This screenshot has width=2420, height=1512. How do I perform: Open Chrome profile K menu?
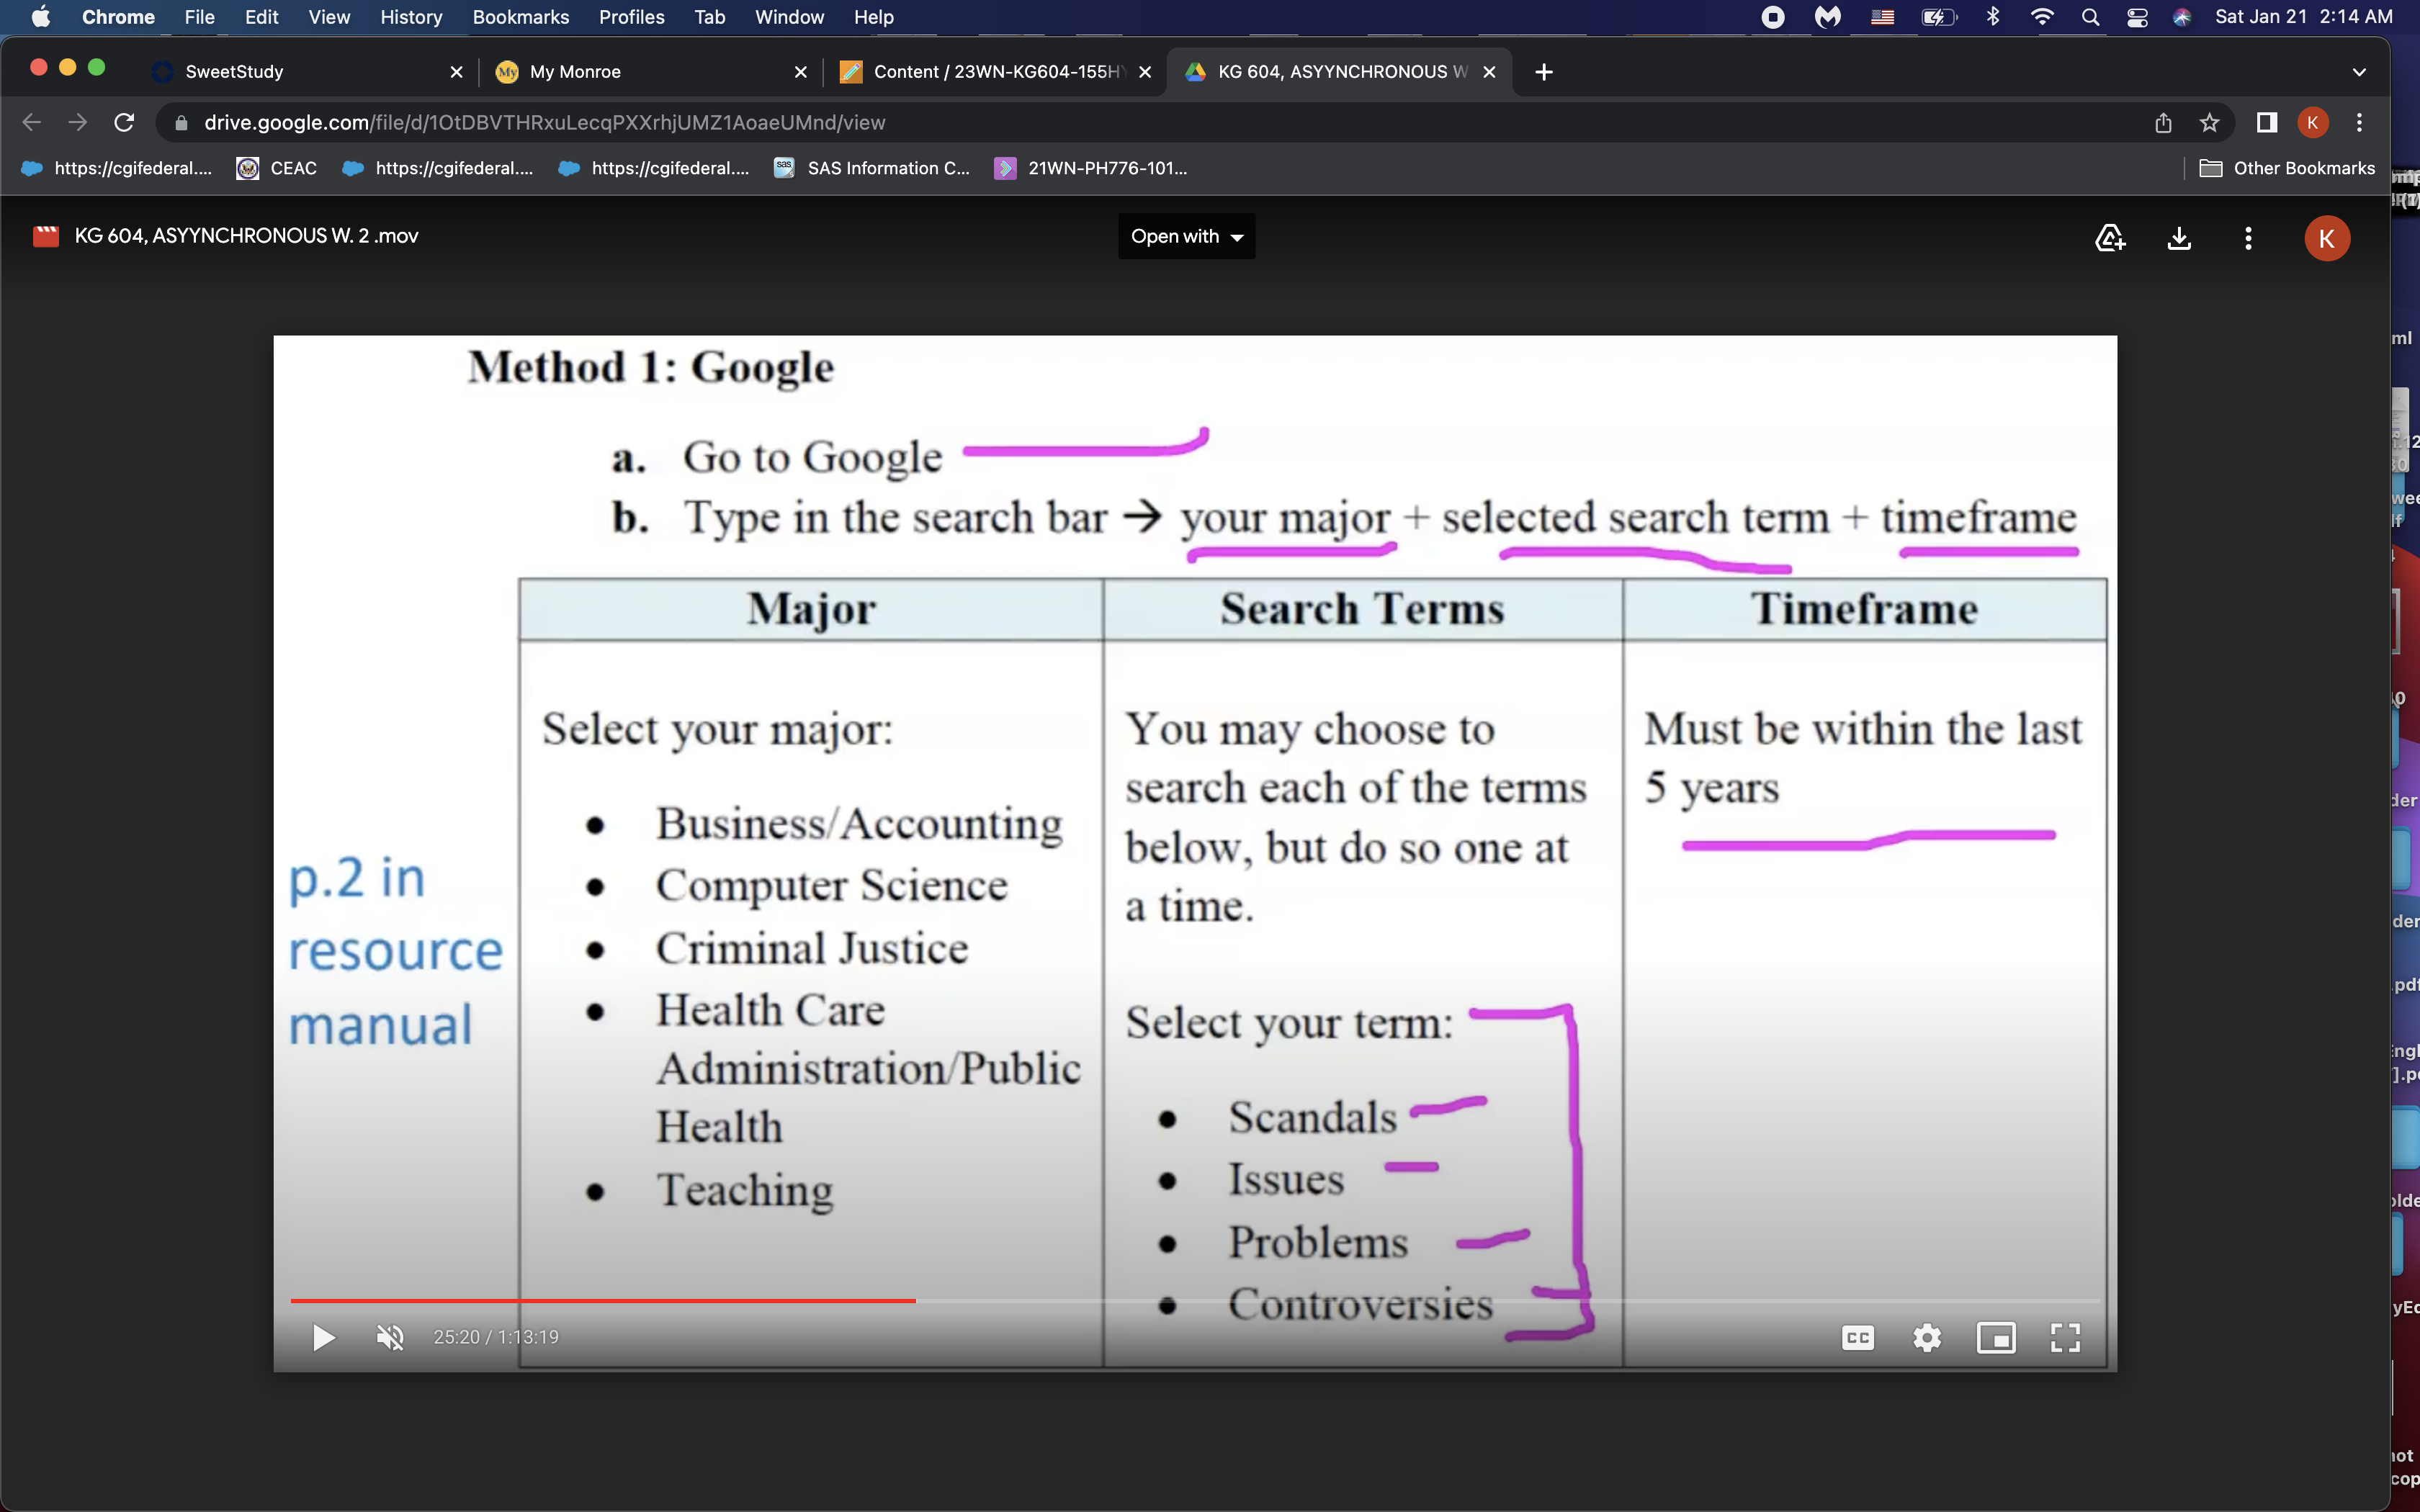[x=2313, y=122]
